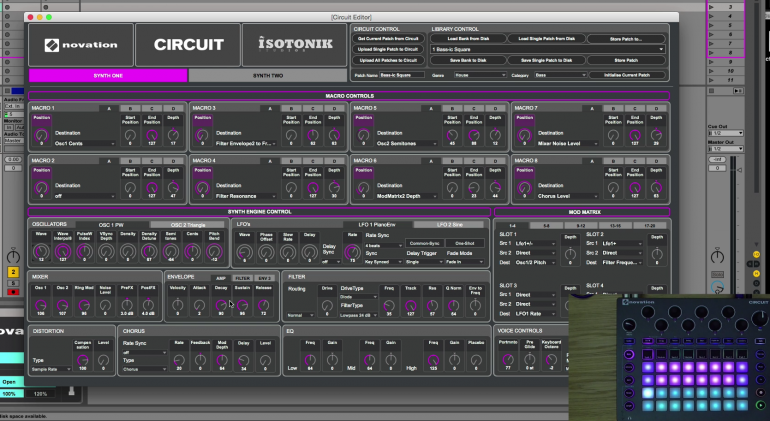Click the EQ High Freq knob
This screenshot has height=421, width=770.
[x=433, y=360]
